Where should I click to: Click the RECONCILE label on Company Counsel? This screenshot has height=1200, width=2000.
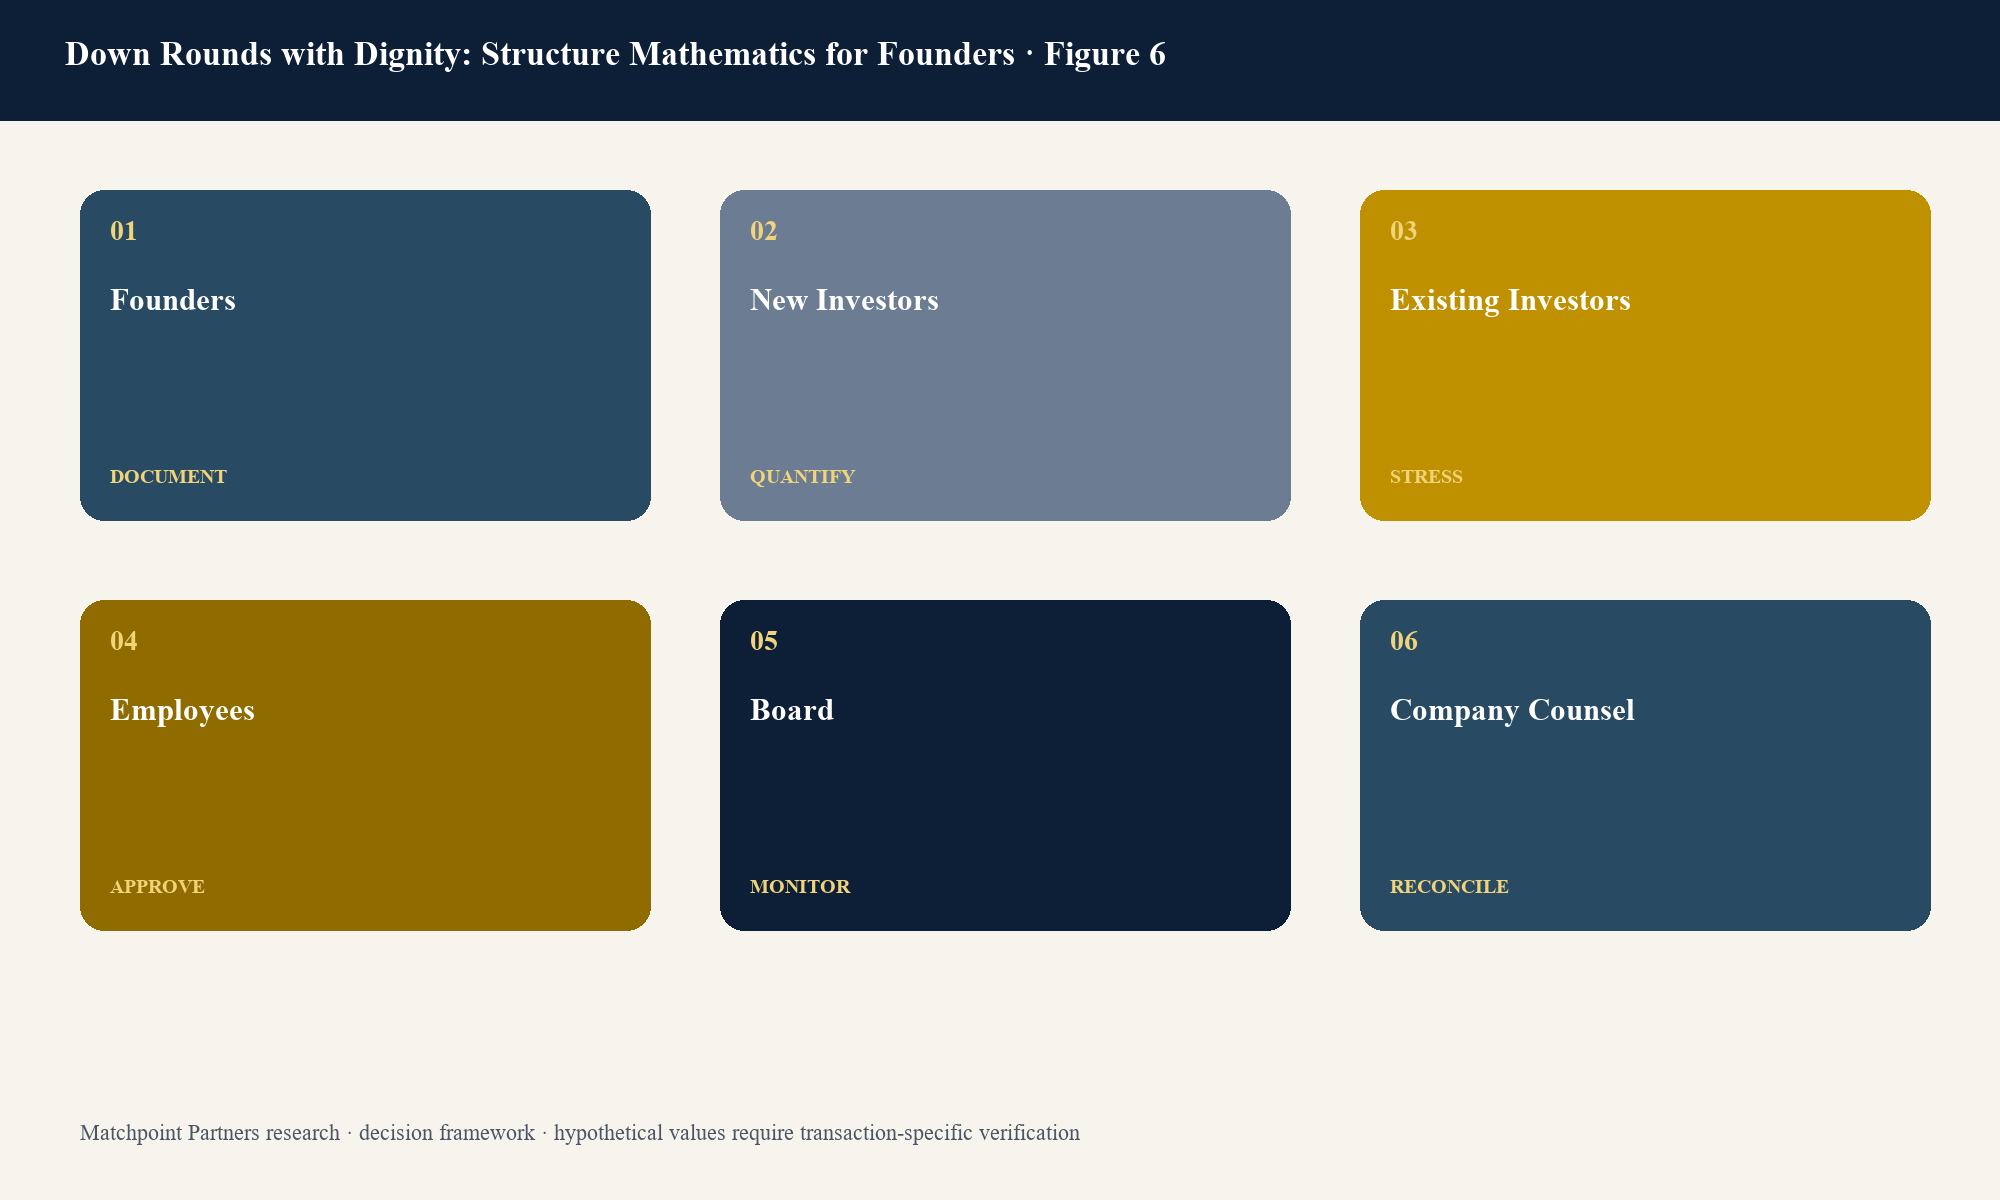[x=1449, y=887]
